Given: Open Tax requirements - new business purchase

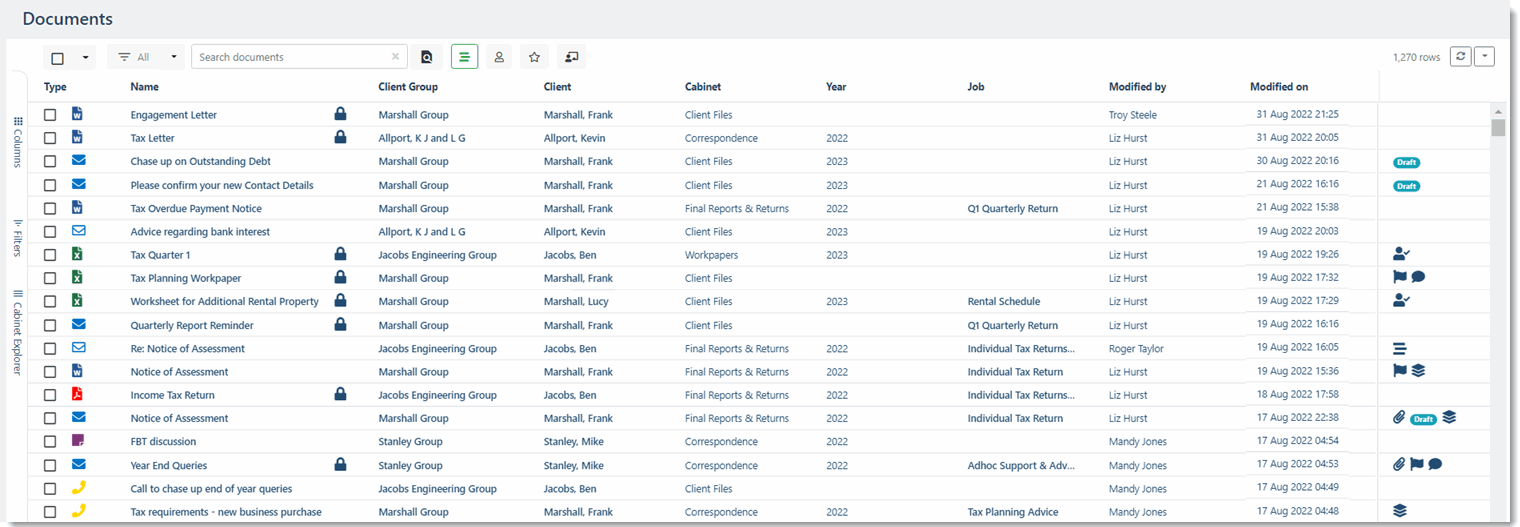Looking at the screenshot, I should click(226, 512).
